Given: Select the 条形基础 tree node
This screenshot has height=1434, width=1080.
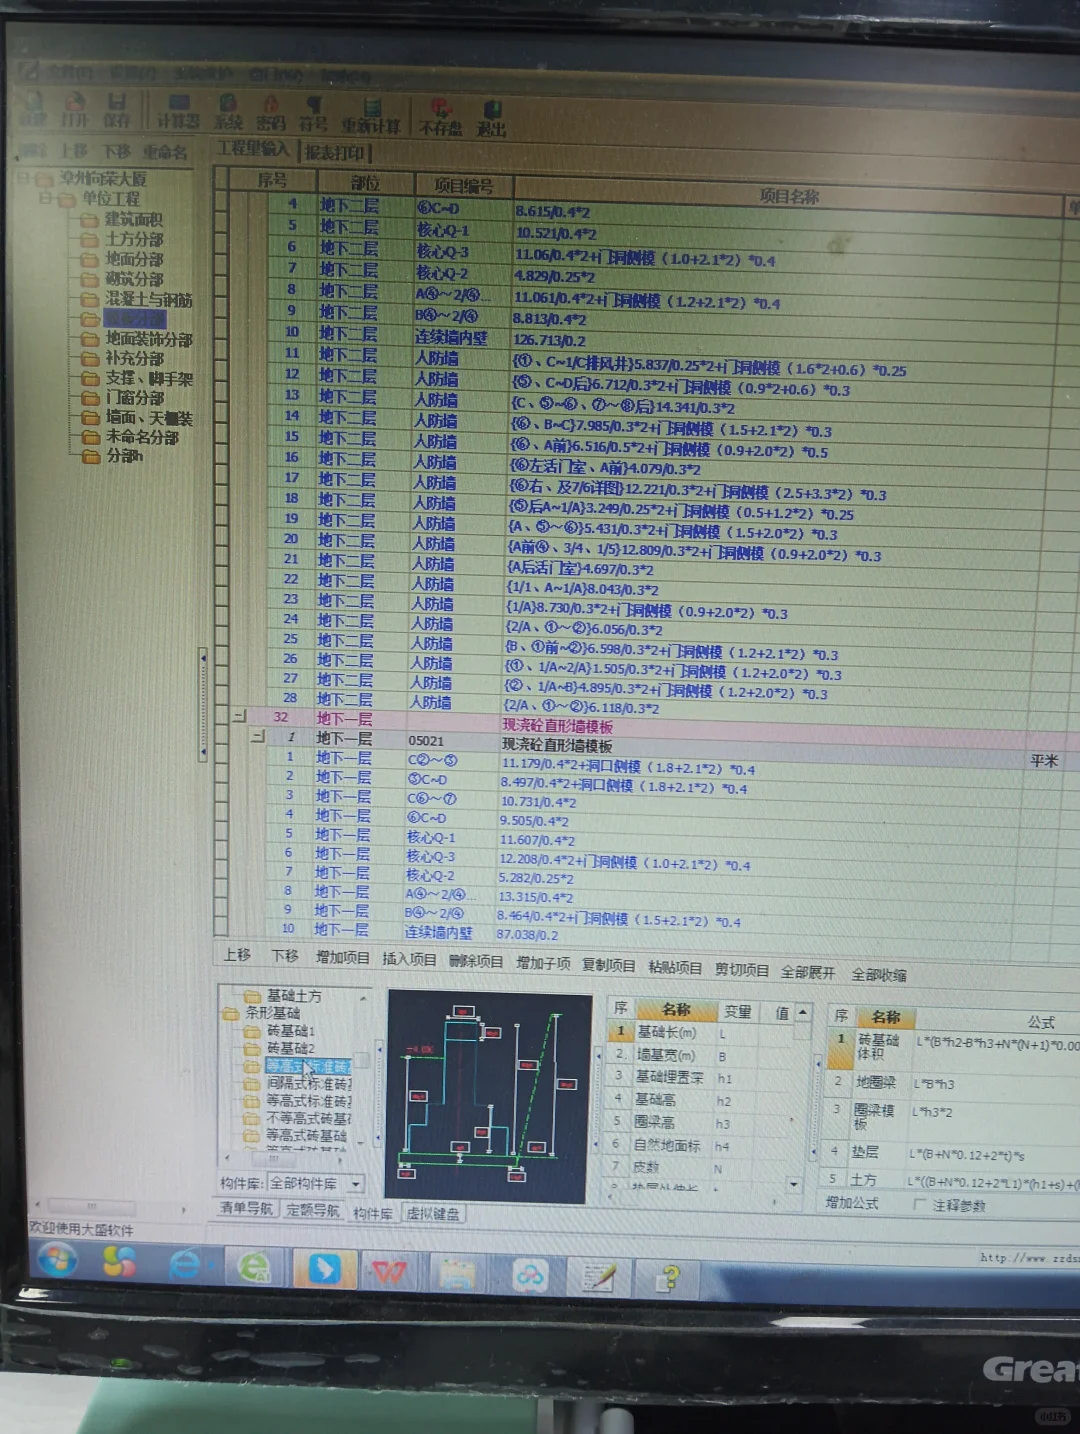Looking at the screenshot, I should [x=272, y=1012].
